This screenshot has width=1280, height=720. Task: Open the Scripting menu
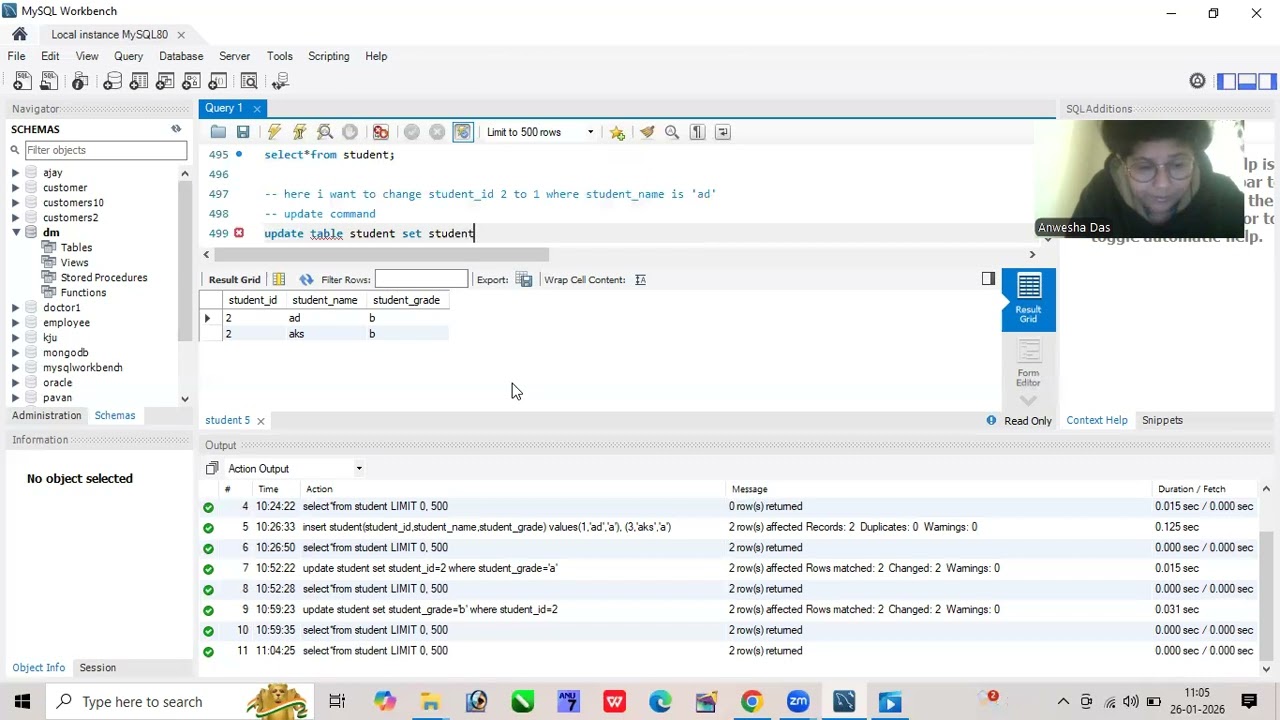[x=328, y=56]
